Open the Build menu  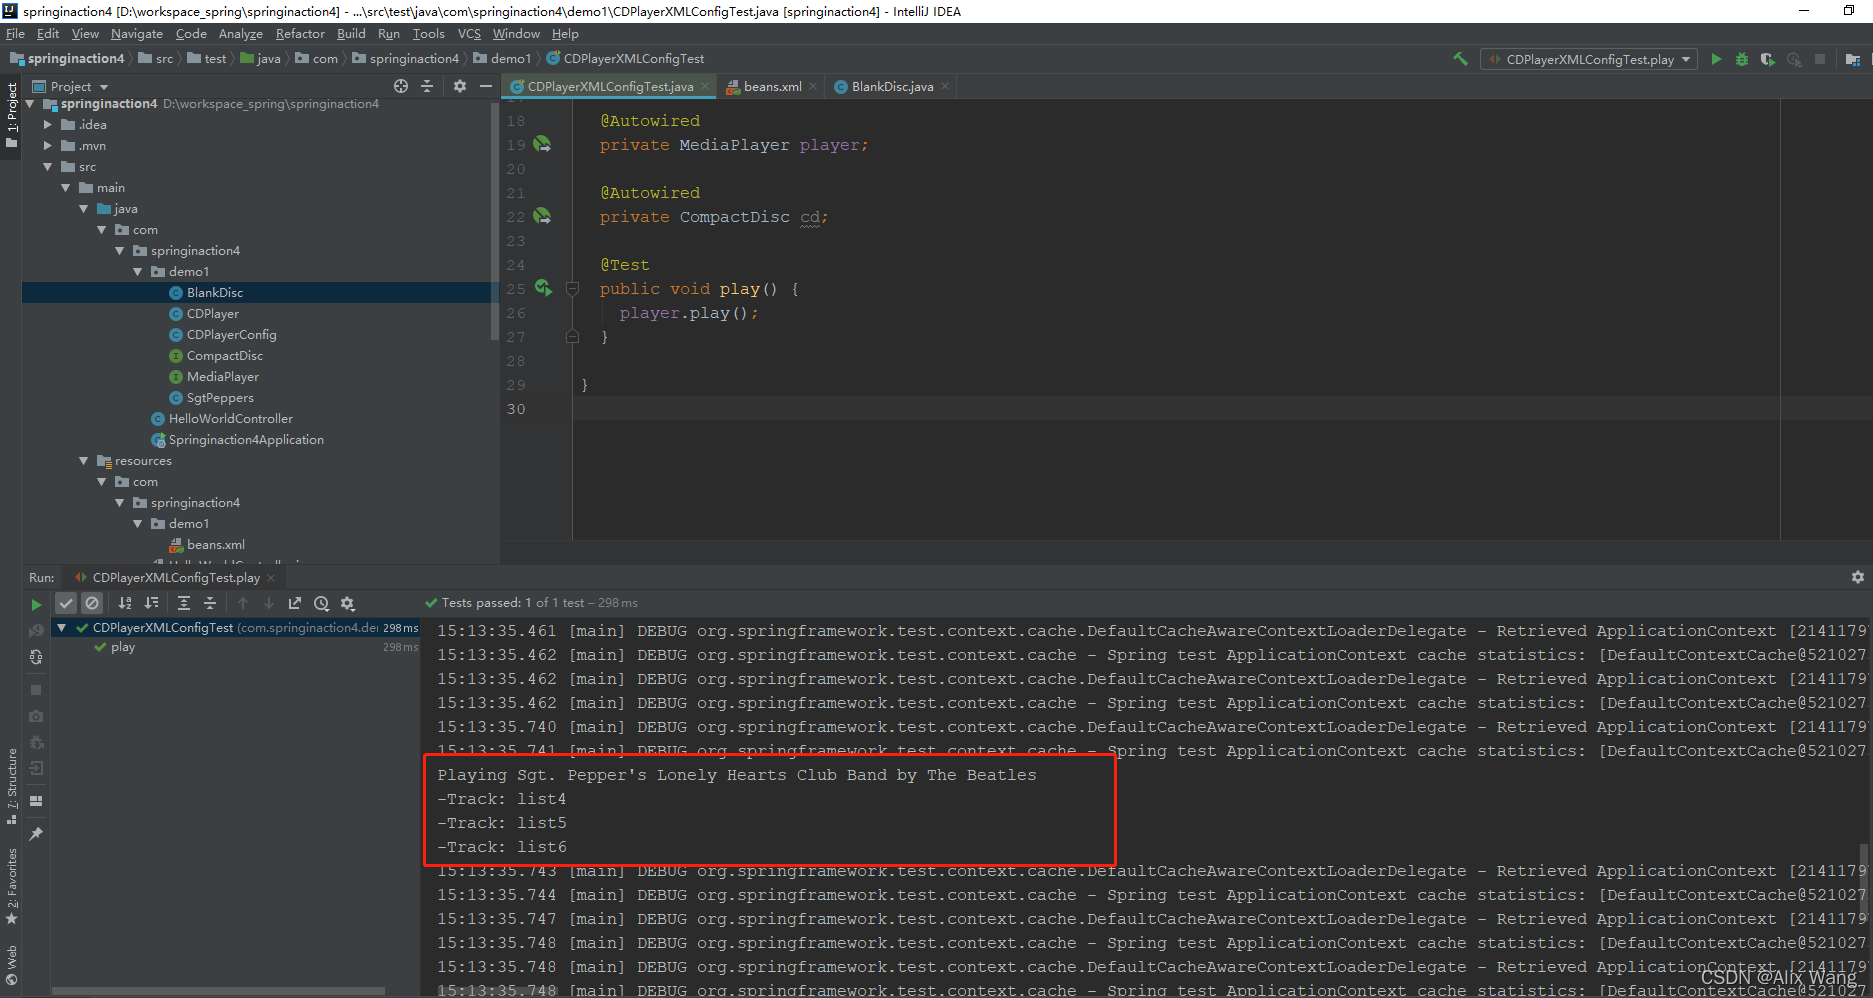(x=351, y=34)
